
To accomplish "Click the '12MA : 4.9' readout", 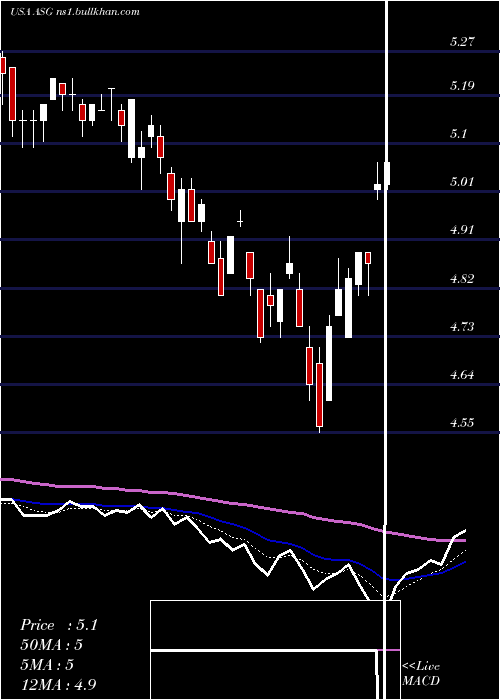I will (x=58, y=685).
